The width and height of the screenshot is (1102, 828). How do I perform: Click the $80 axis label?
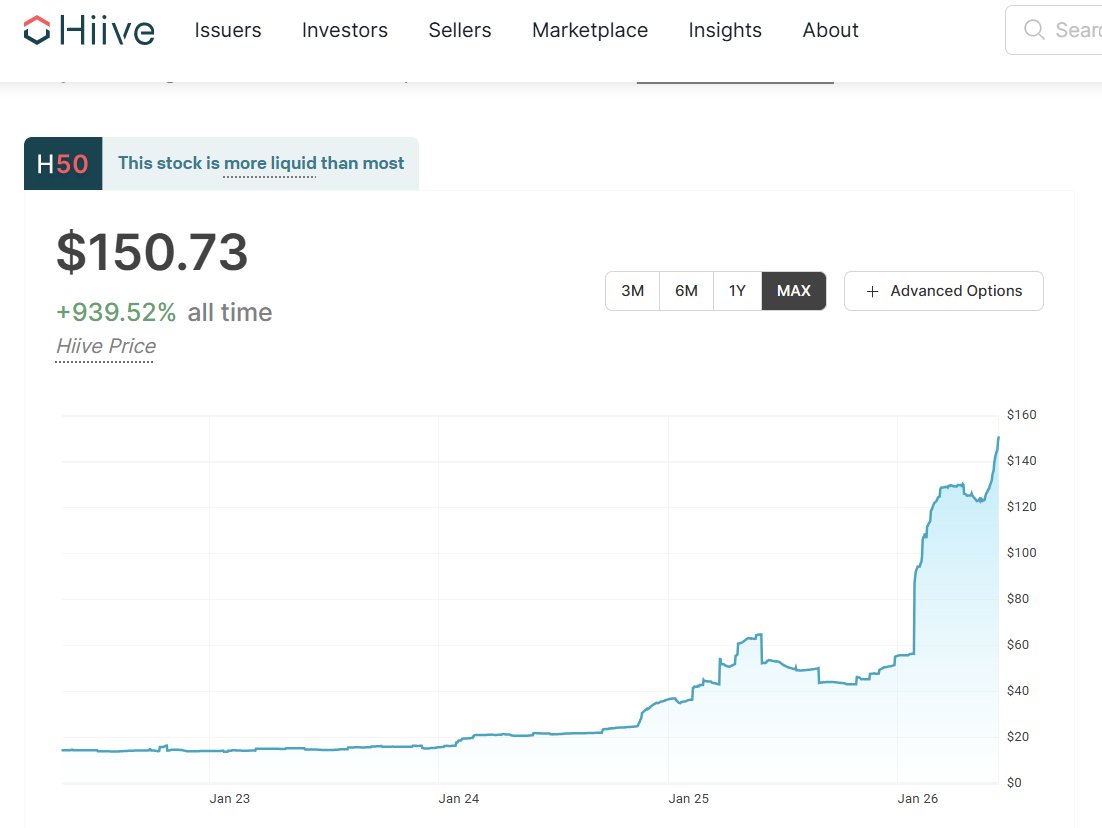[1018, 599]
